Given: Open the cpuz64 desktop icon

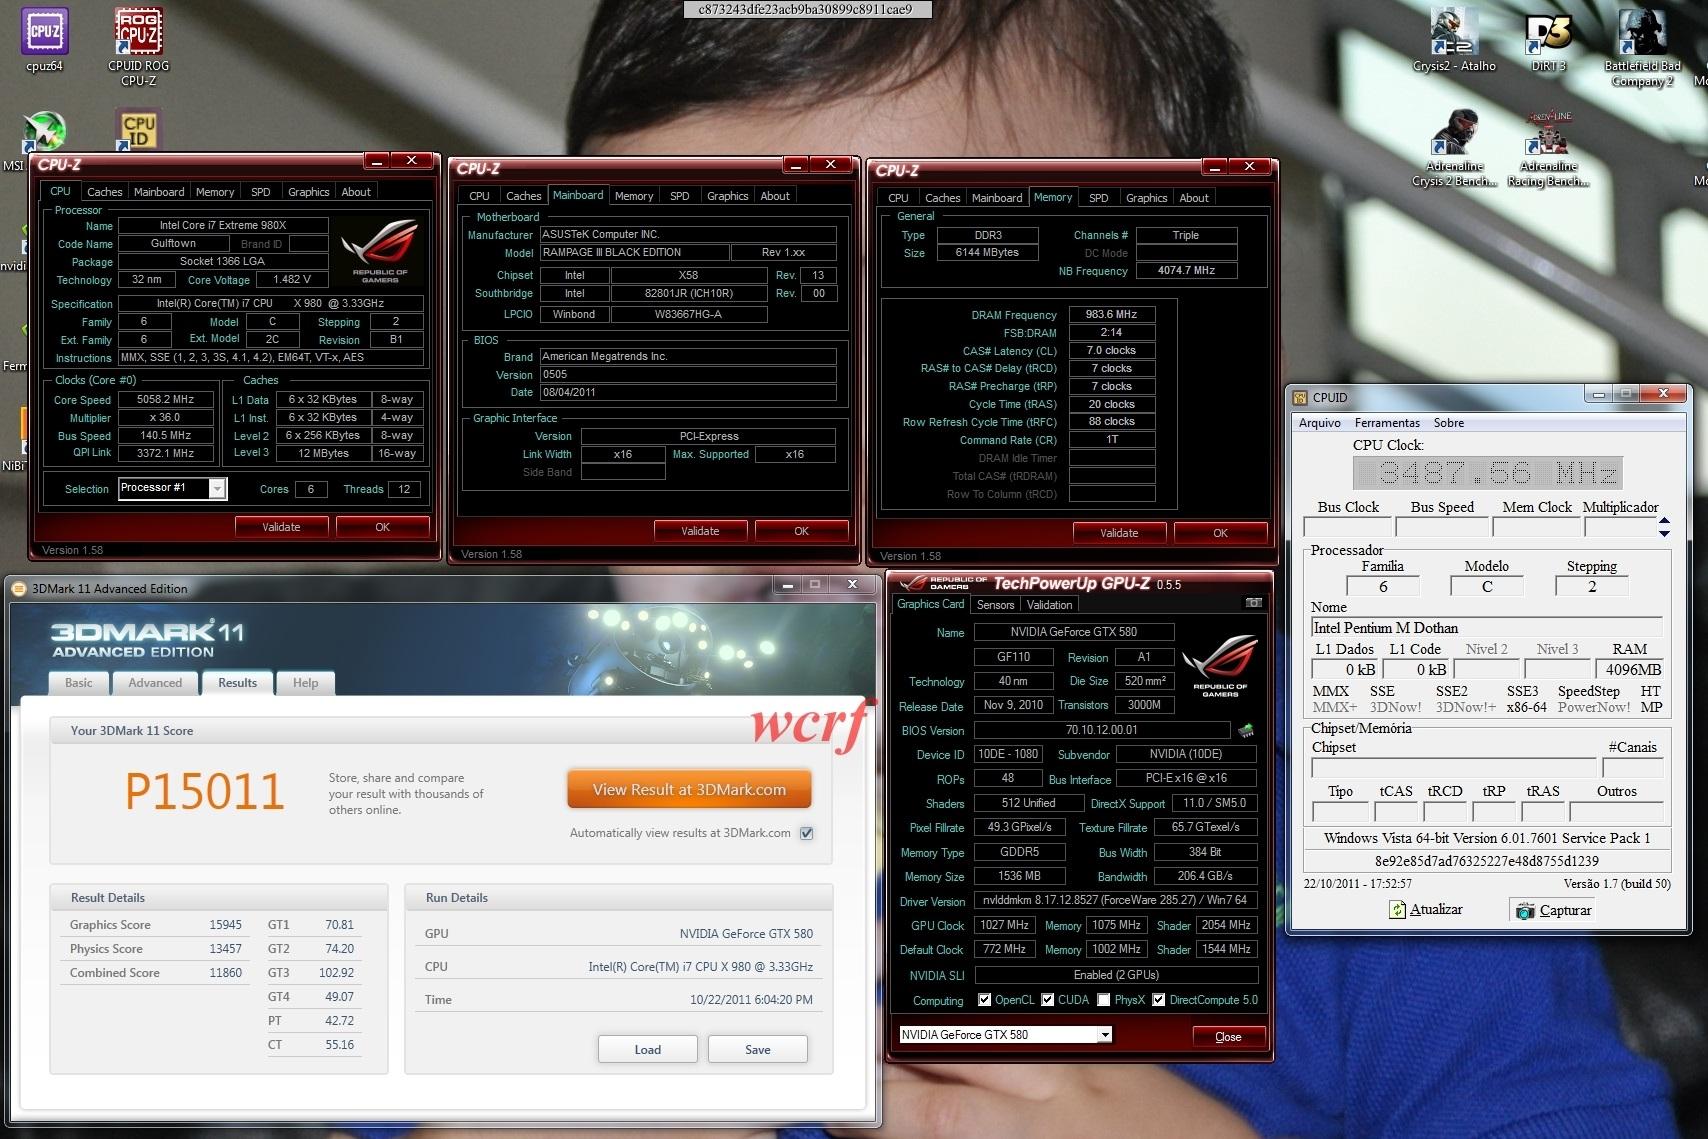Looking at the screenshot, I should pyautogui.click(x=44, y=40).
